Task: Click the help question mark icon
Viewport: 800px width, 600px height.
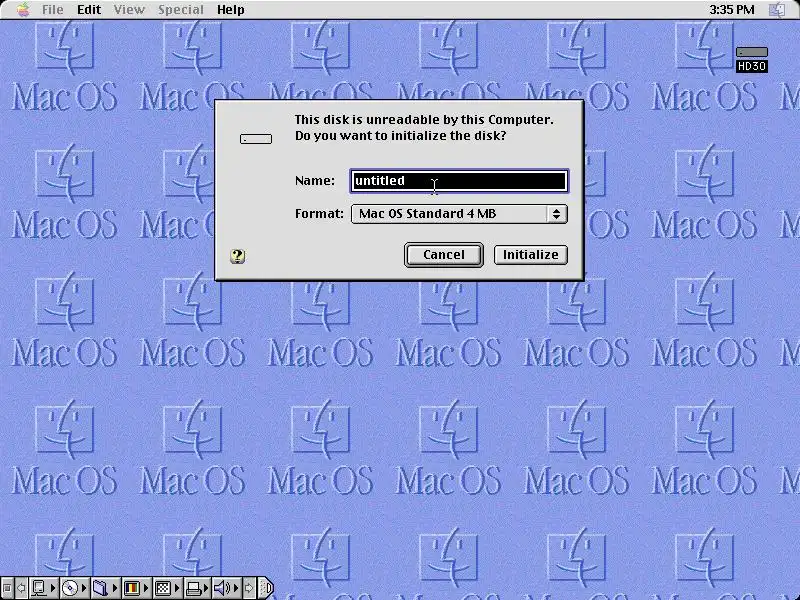Action: (237, 256)
